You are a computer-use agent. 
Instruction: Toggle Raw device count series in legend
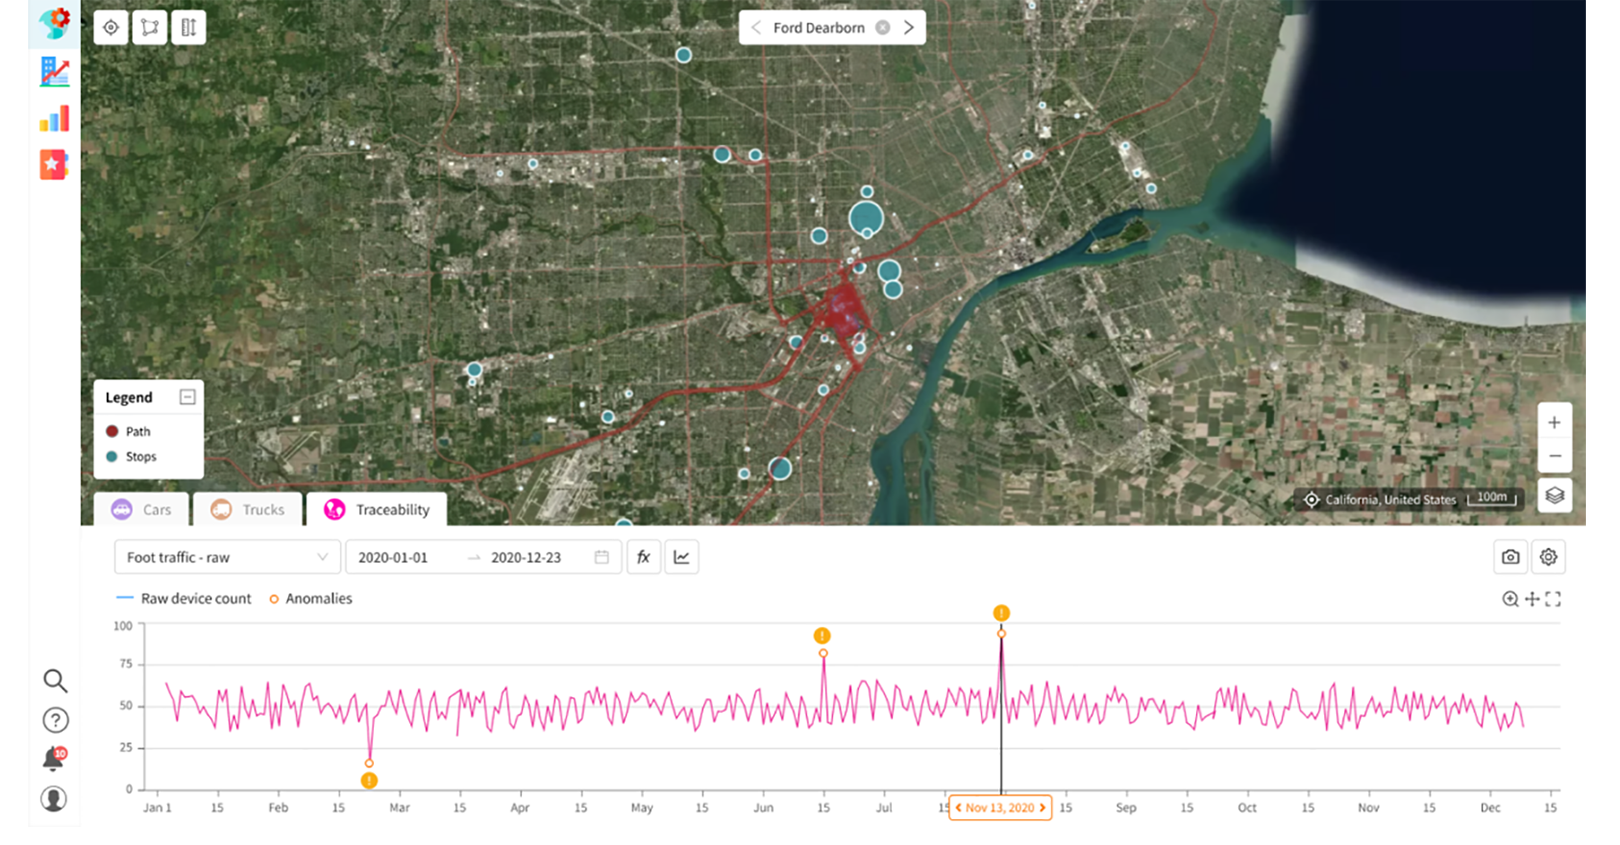pos(185,599)
